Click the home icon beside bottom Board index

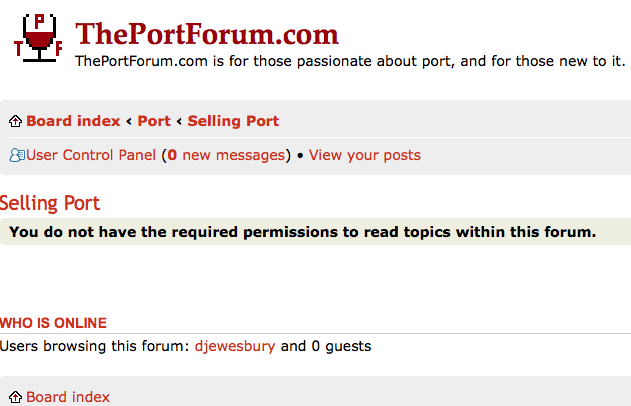[x=15, y=397]
